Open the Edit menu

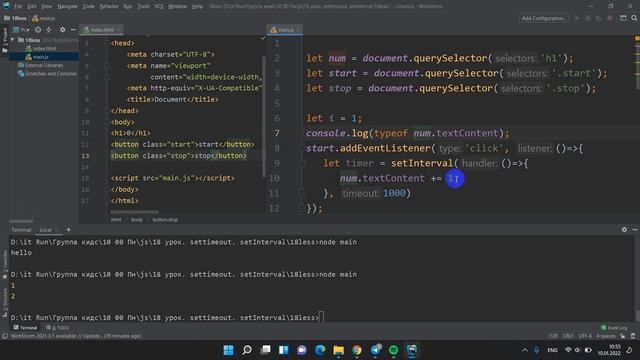31,6
